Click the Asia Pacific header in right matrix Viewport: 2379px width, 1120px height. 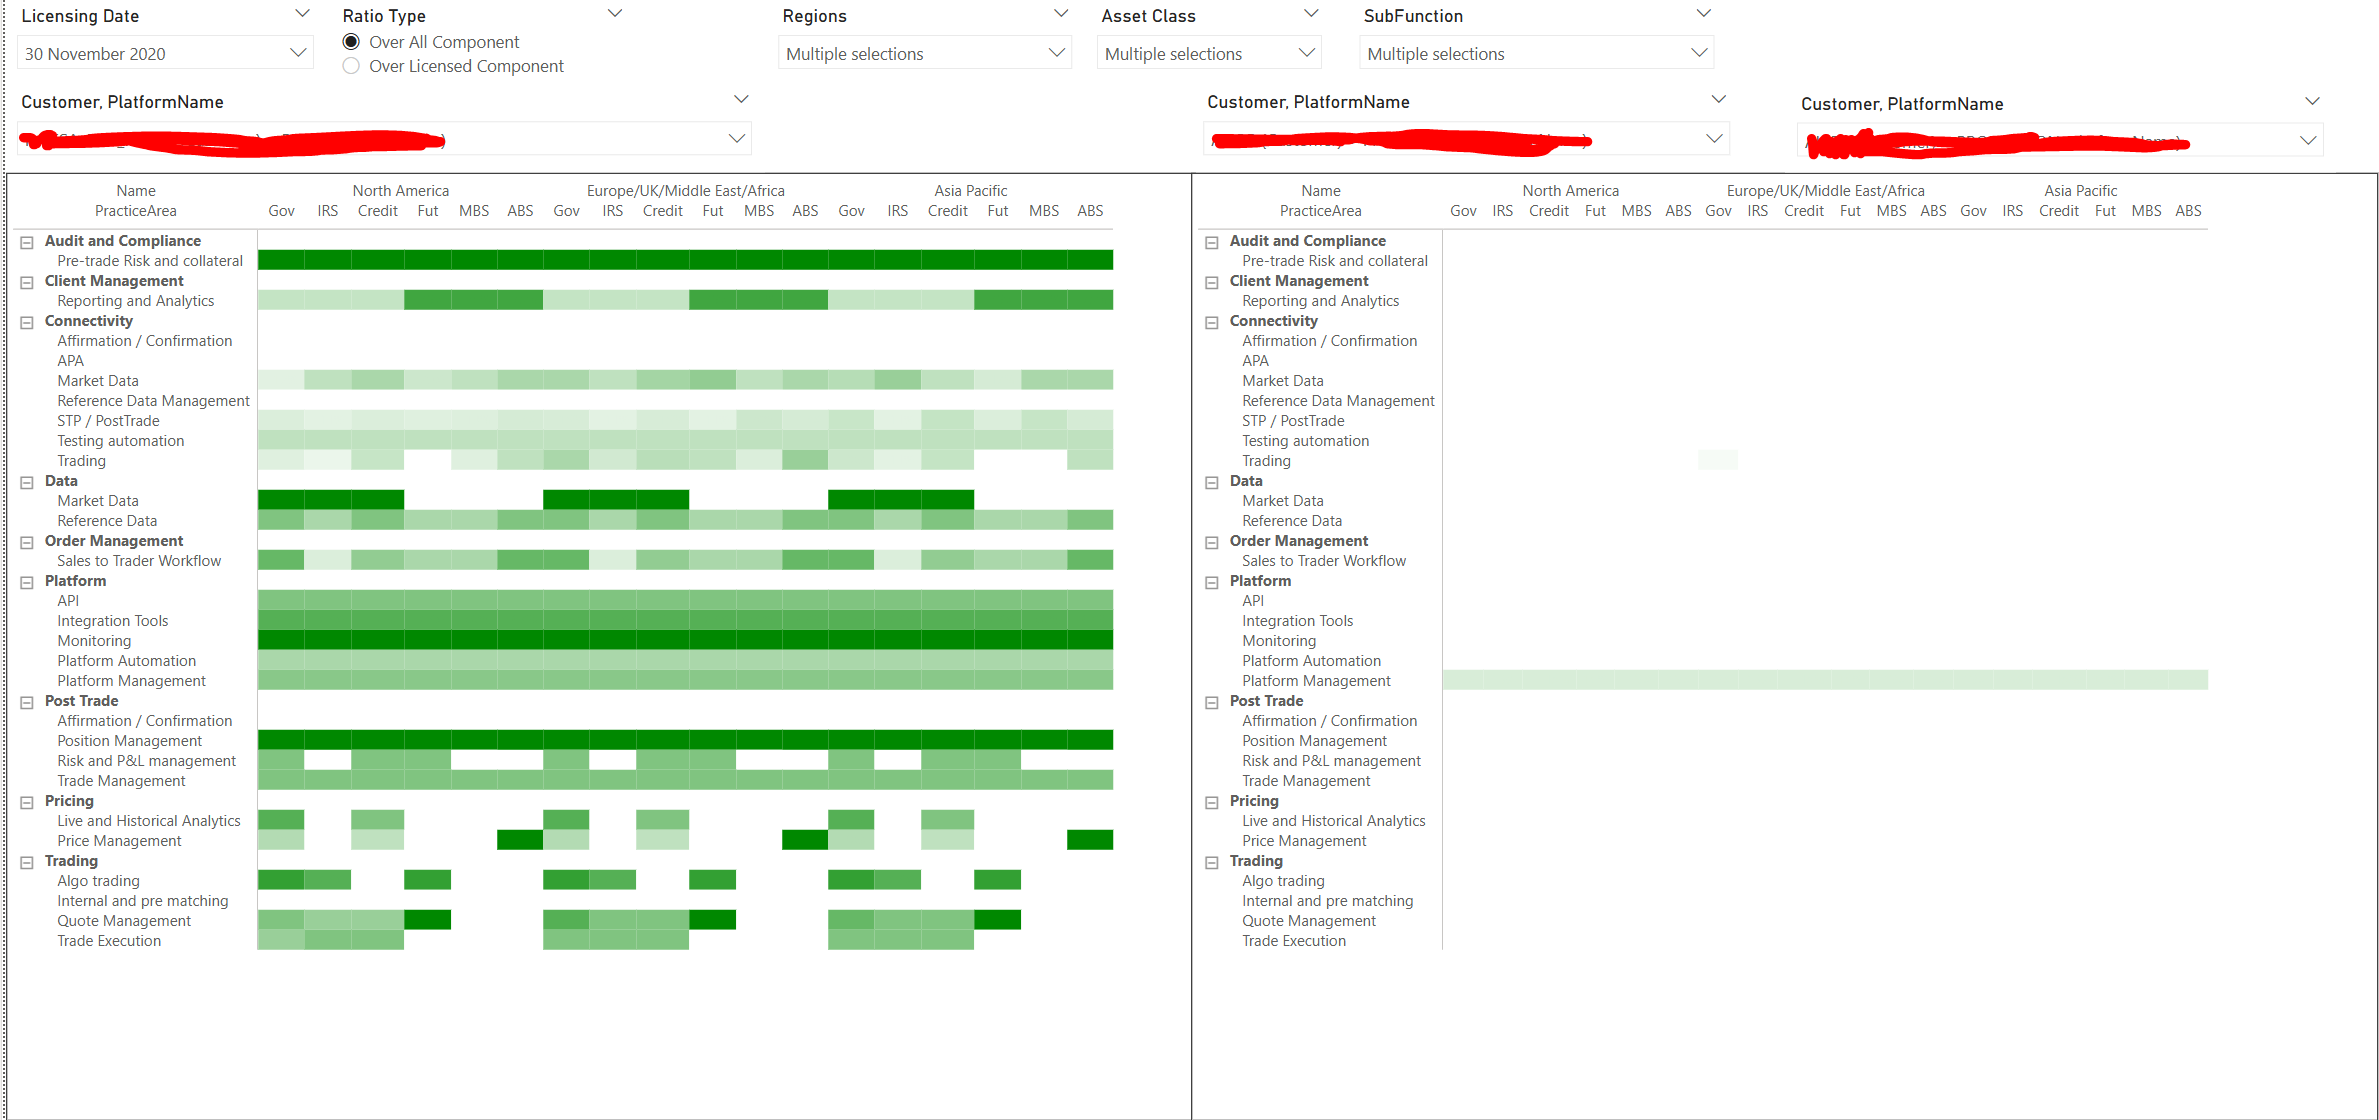tap(2080, 190)
